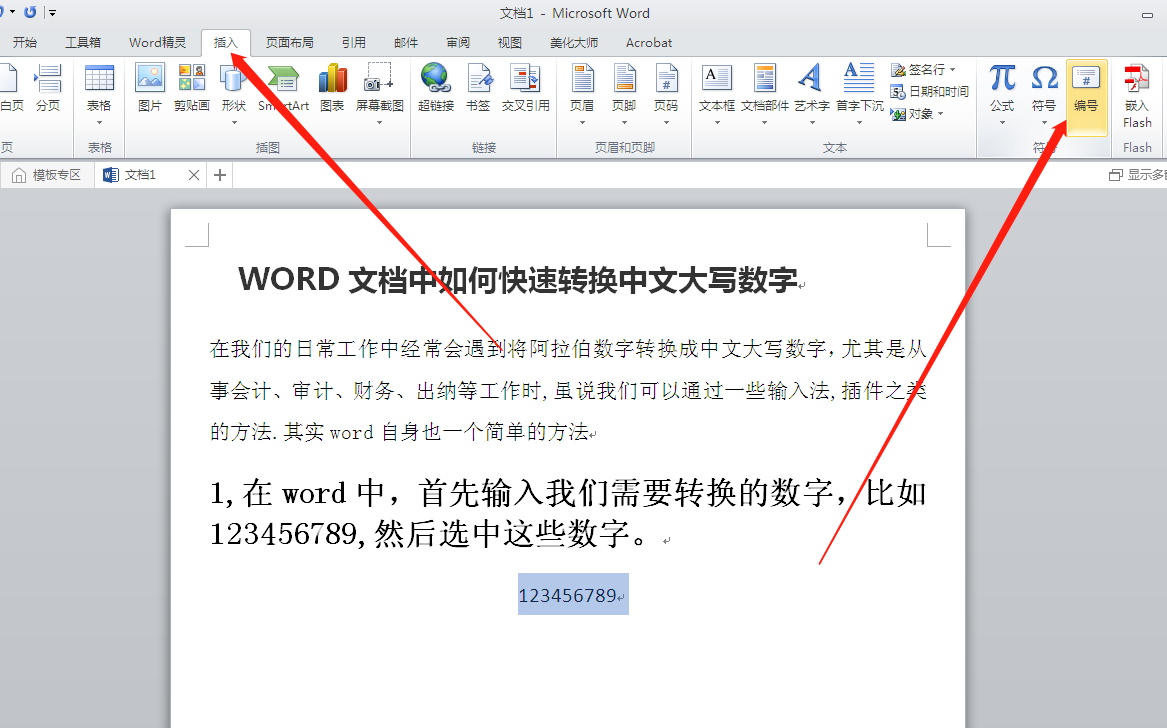
Task: Insert a chart with 图表
Action: pos(332,89)
